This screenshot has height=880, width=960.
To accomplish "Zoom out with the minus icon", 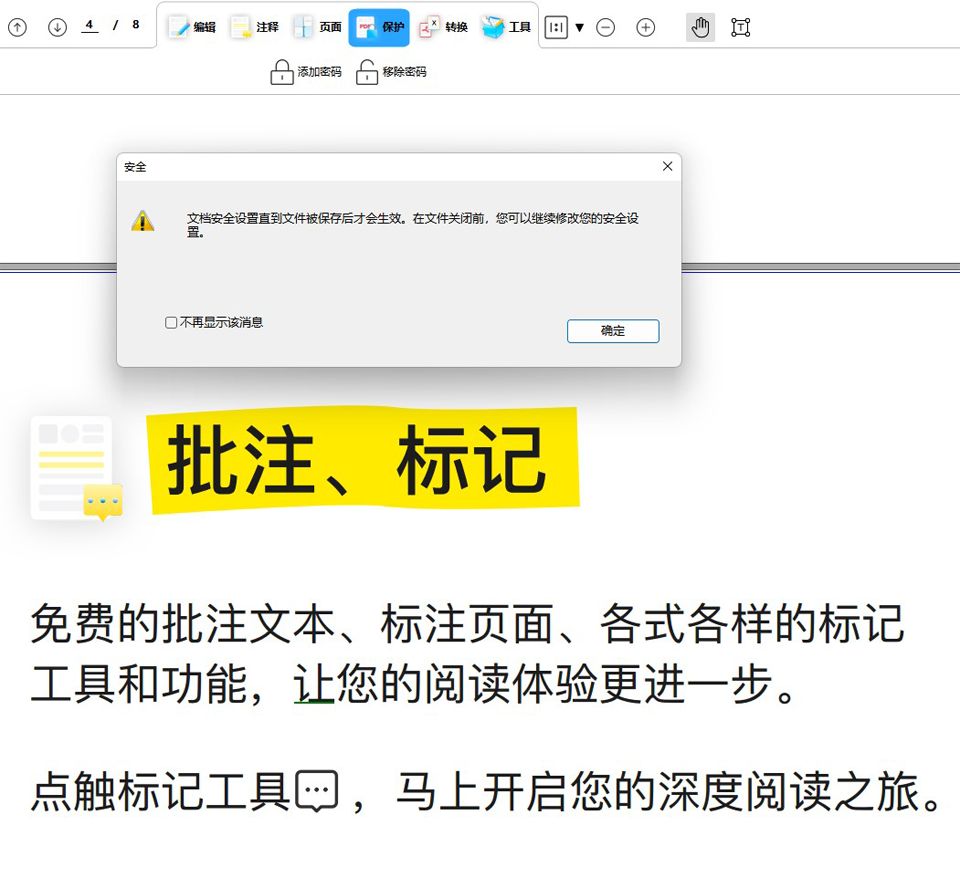I will click(606, 28).
